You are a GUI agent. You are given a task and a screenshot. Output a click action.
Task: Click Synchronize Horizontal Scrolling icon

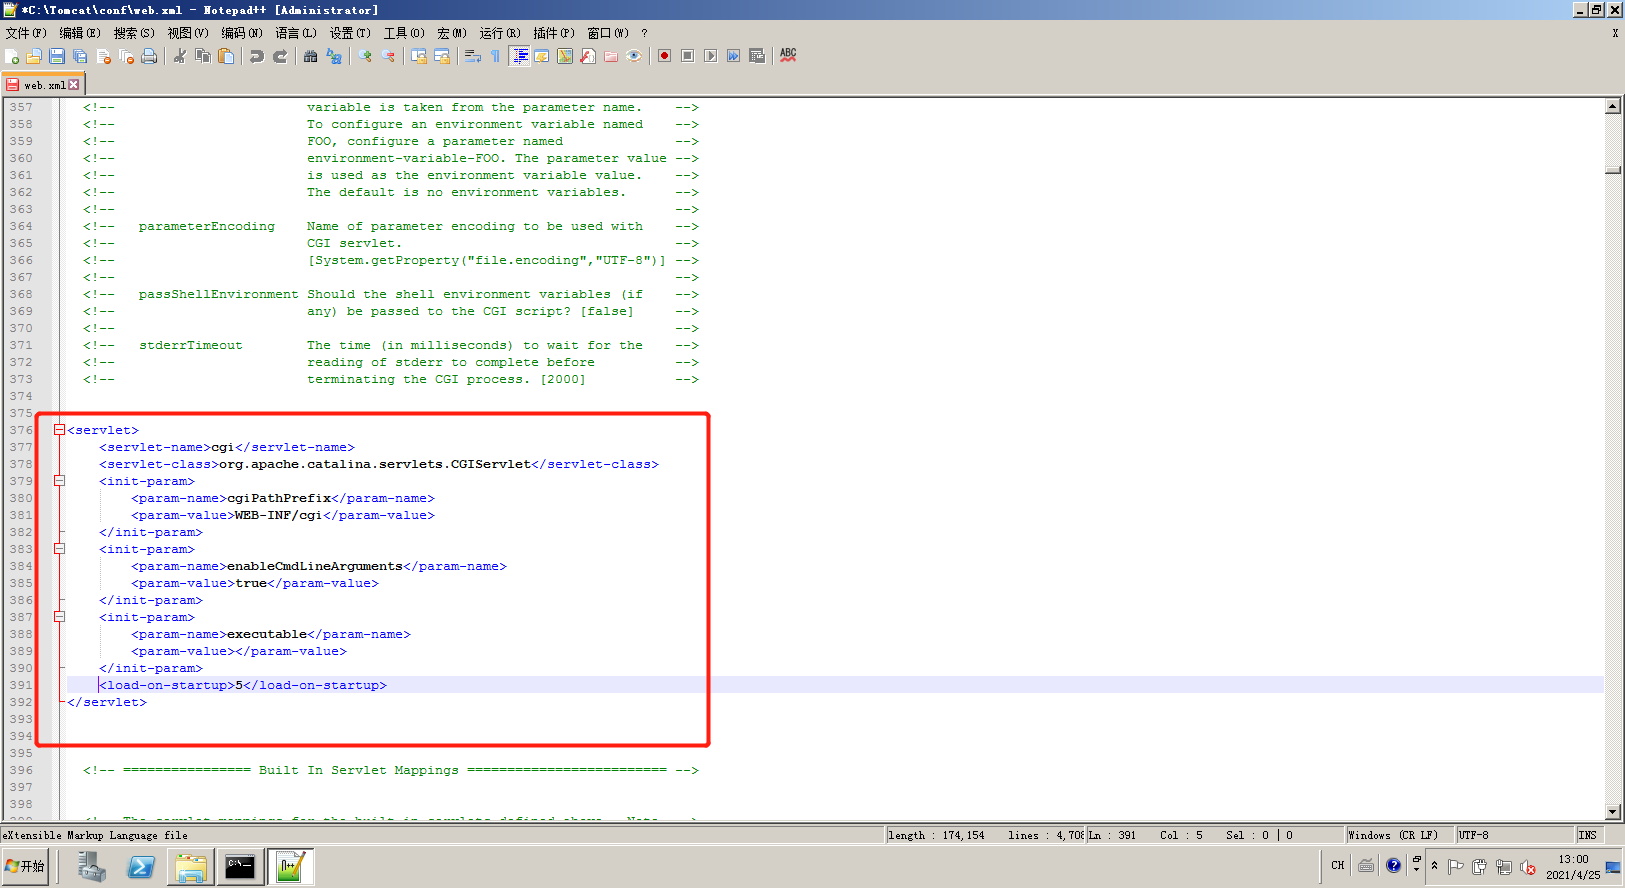pos(442,56)
